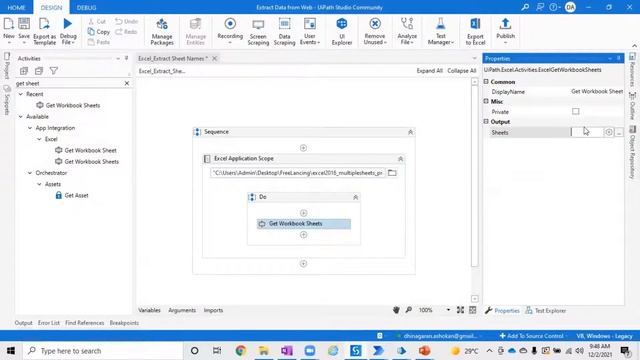
Task: Open User Events menu
Action: [x=310, y=31]
